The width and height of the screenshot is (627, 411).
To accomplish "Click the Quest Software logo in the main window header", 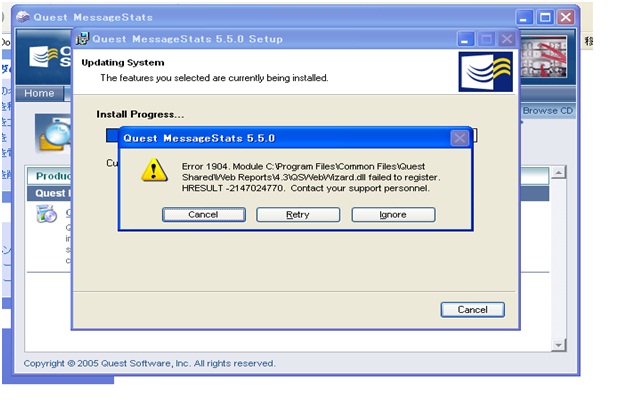I will click(50, 57).
